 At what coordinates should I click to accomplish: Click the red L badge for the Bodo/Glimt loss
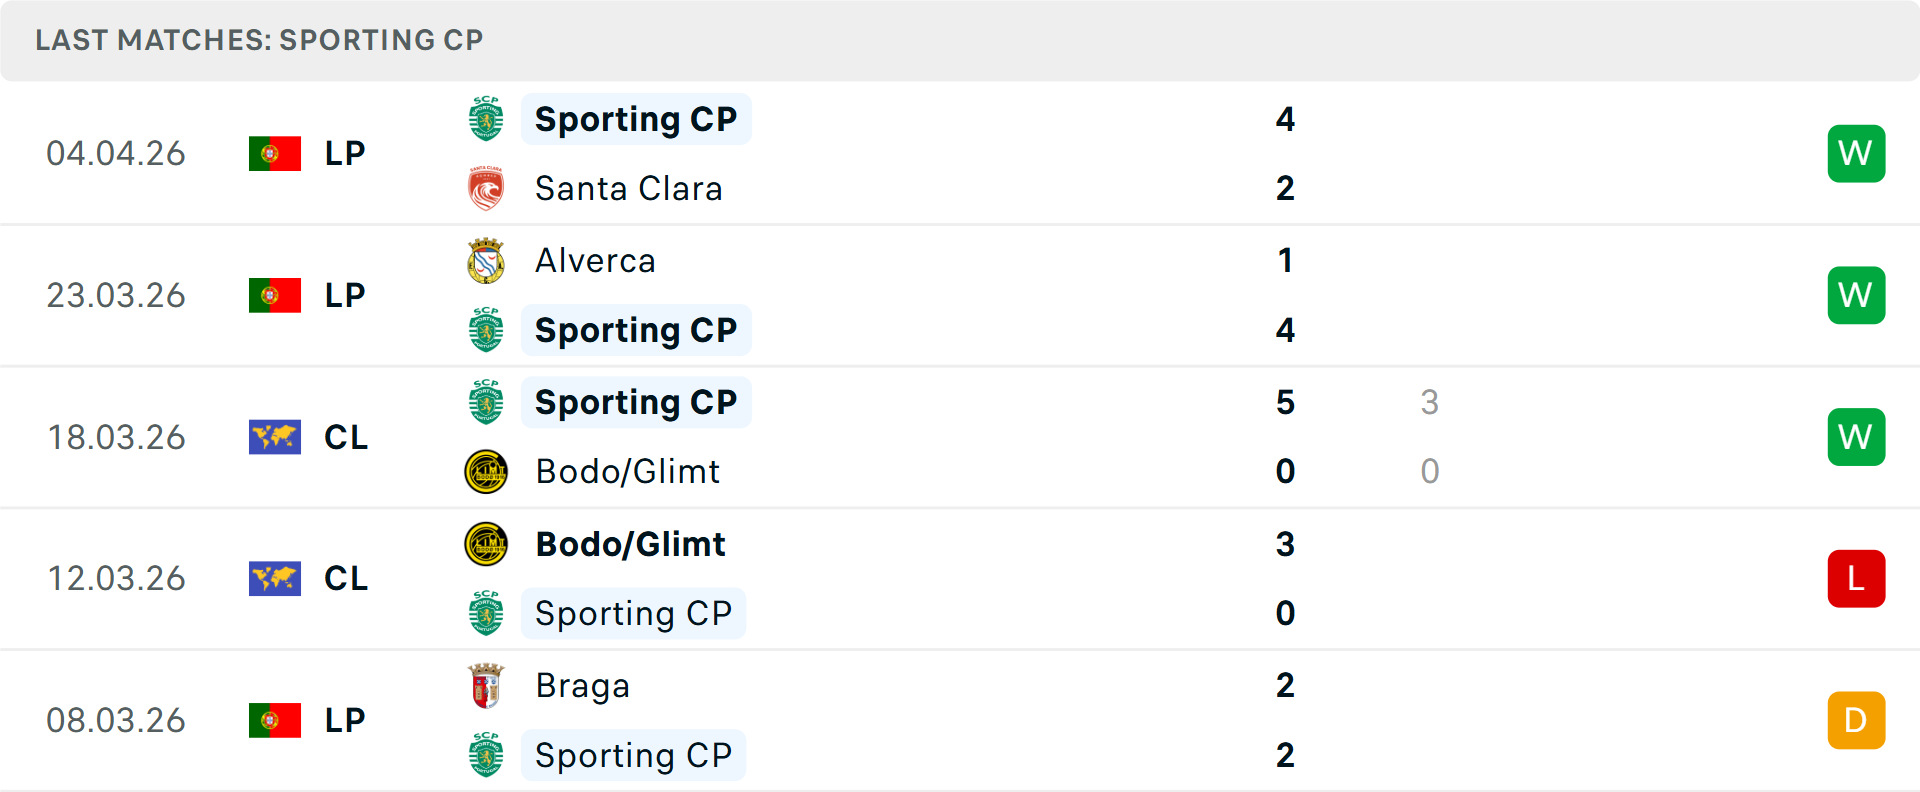(x=1856, y=578)
